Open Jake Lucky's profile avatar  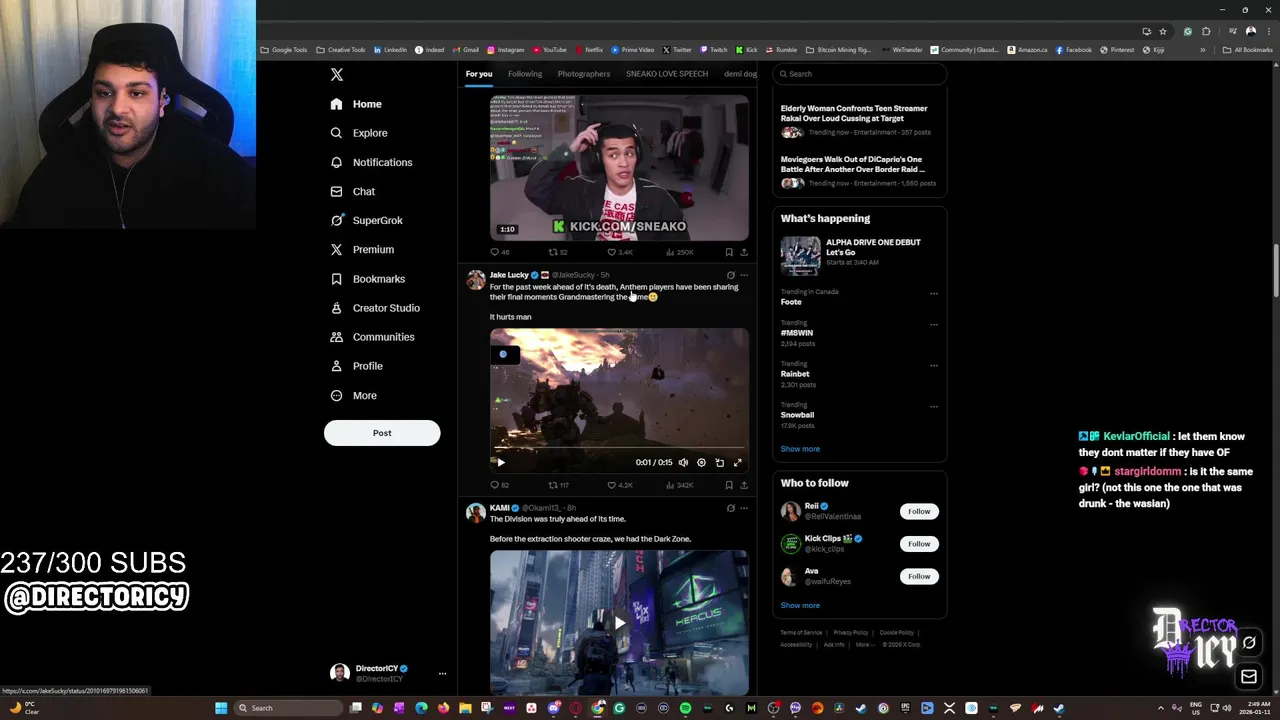476,280
